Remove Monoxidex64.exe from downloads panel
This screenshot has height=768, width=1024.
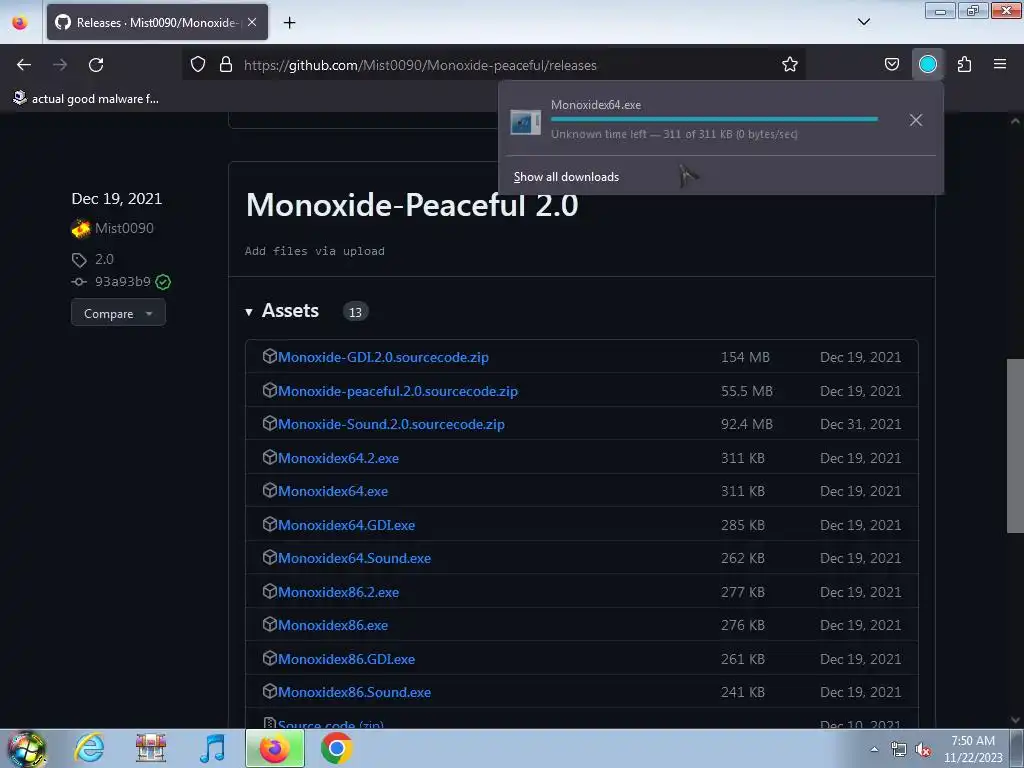pos(916,120)
